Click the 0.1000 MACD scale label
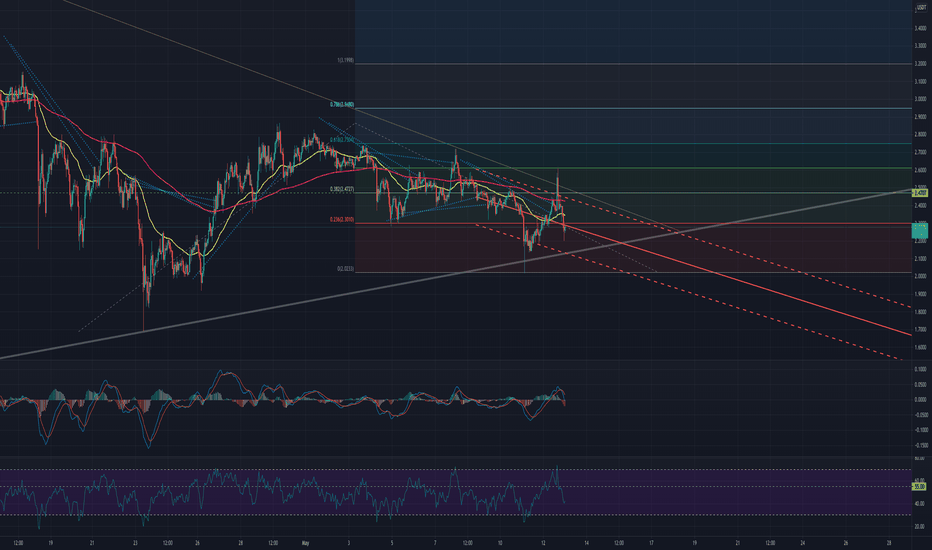The width and height of the screenshot is (932, 550). (x=920, y=369)
